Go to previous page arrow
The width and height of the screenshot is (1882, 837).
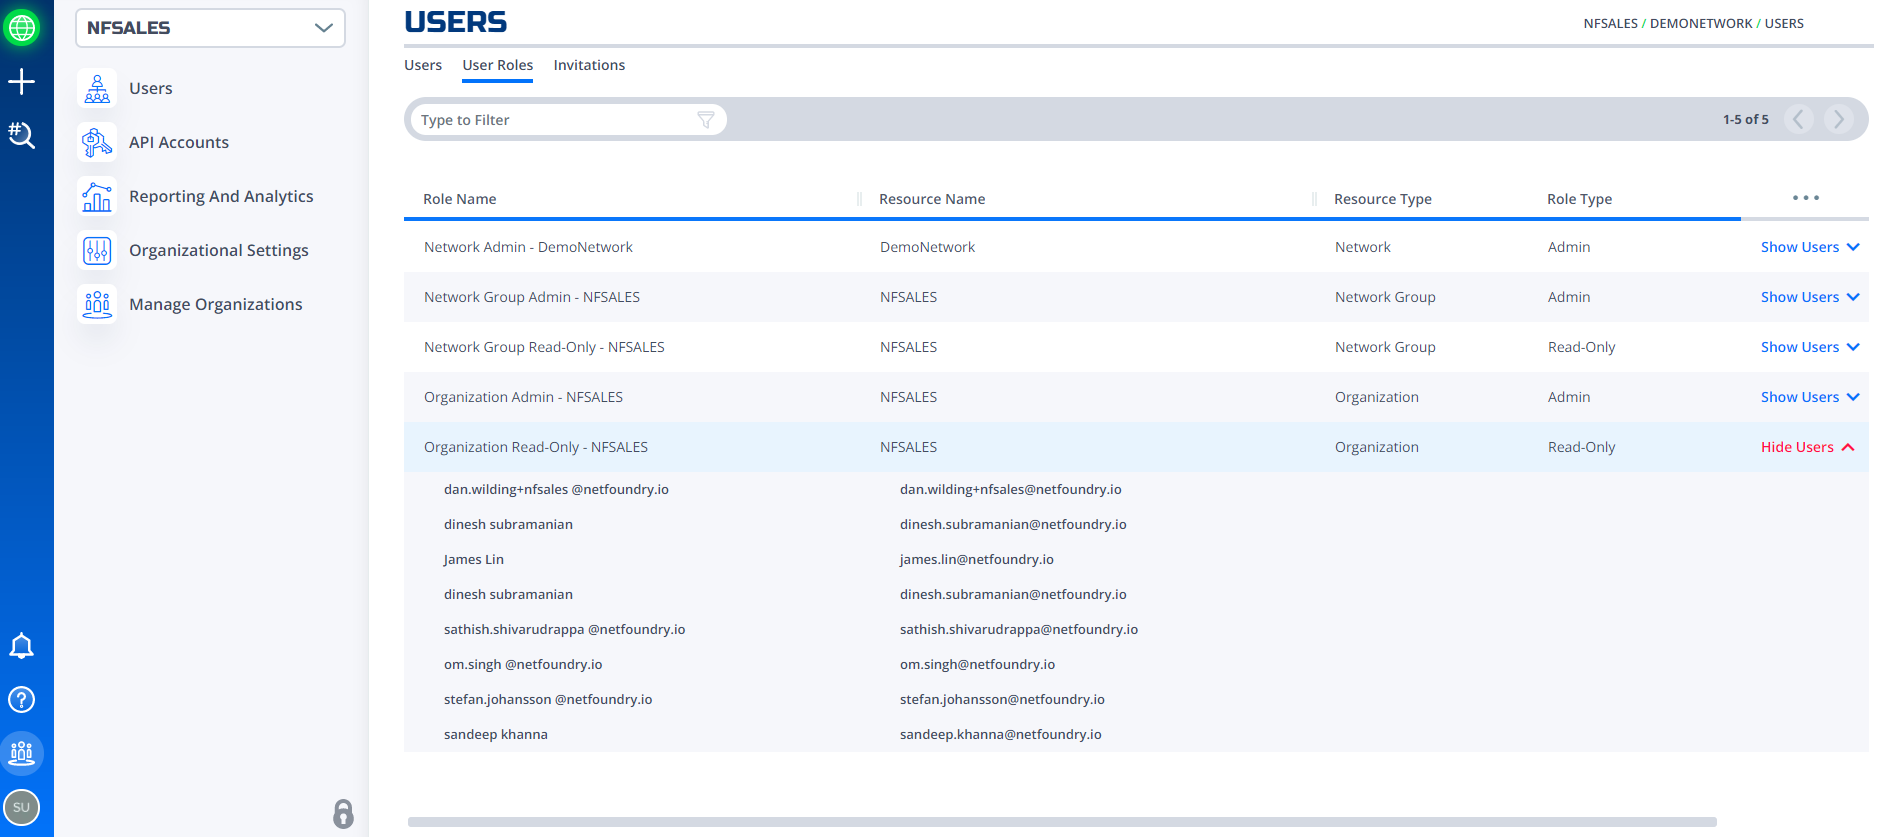pyautogui.click(x=1799, y=120)
